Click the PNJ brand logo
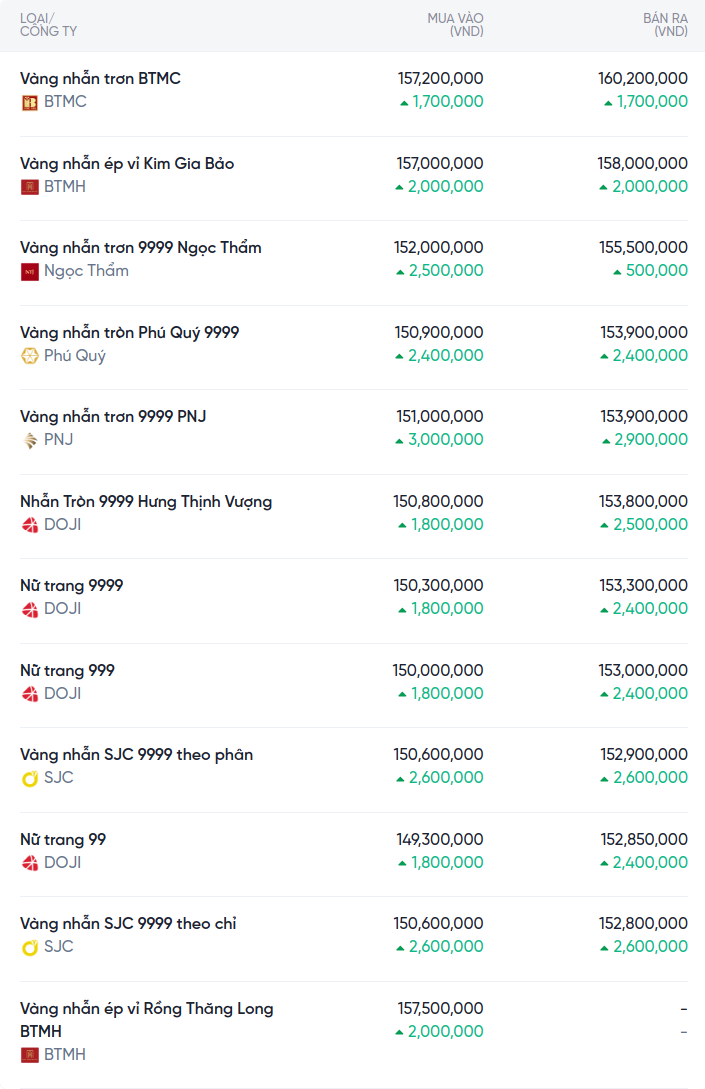Image resolution: width=705 pixels, height=1089 pixels. coord(30,440)
